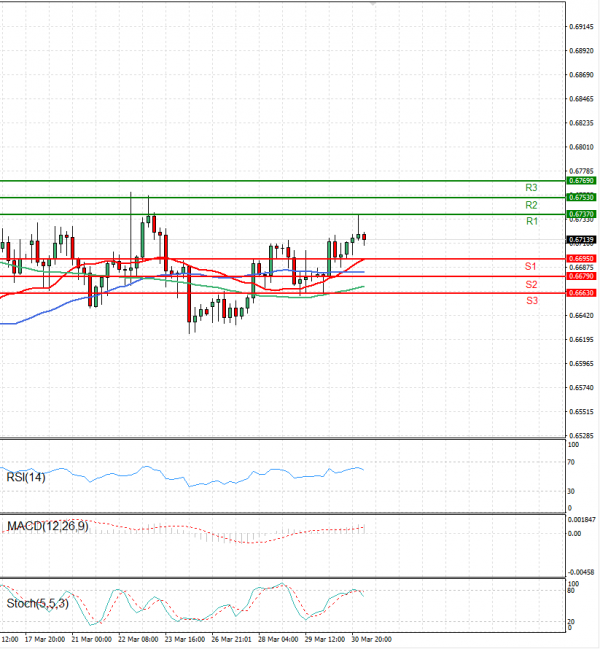The height and width of the screenshot is (649, 600).
Task: Click the 0.65515 price axis value
Action: [581, 411]
